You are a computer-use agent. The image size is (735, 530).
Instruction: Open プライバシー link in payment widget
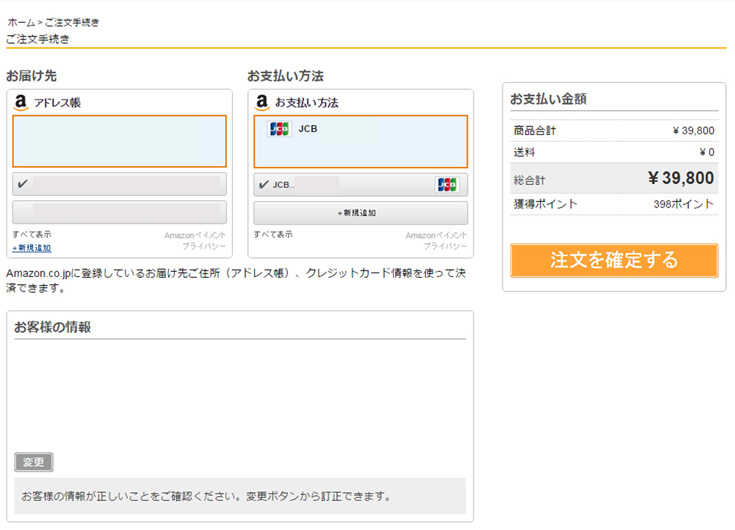pos(445,246)
